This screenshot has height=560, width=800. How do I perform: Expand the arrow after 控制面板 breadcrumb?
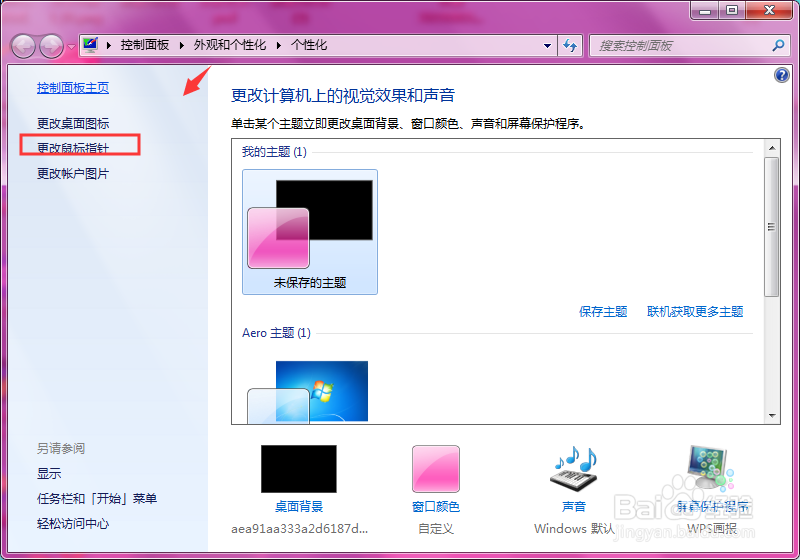[x=182, y=45]
